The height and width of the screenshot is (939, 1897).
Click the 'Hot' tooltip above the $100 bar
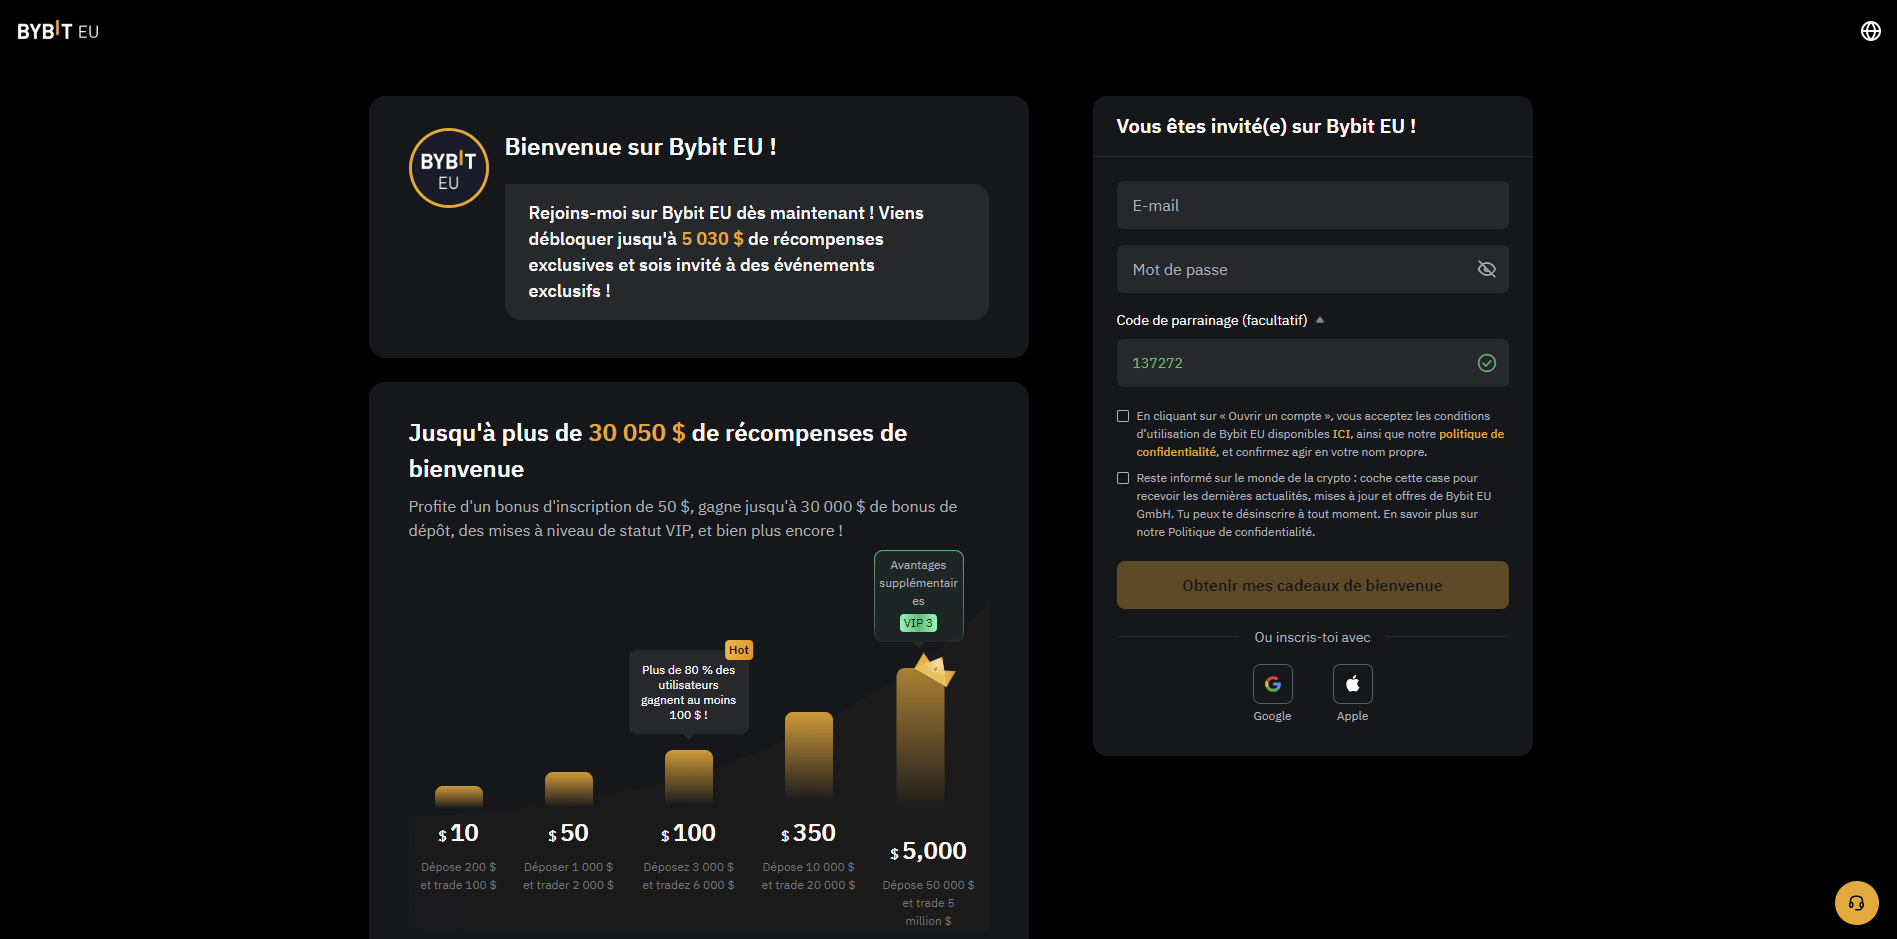click(x=739, y=649)
